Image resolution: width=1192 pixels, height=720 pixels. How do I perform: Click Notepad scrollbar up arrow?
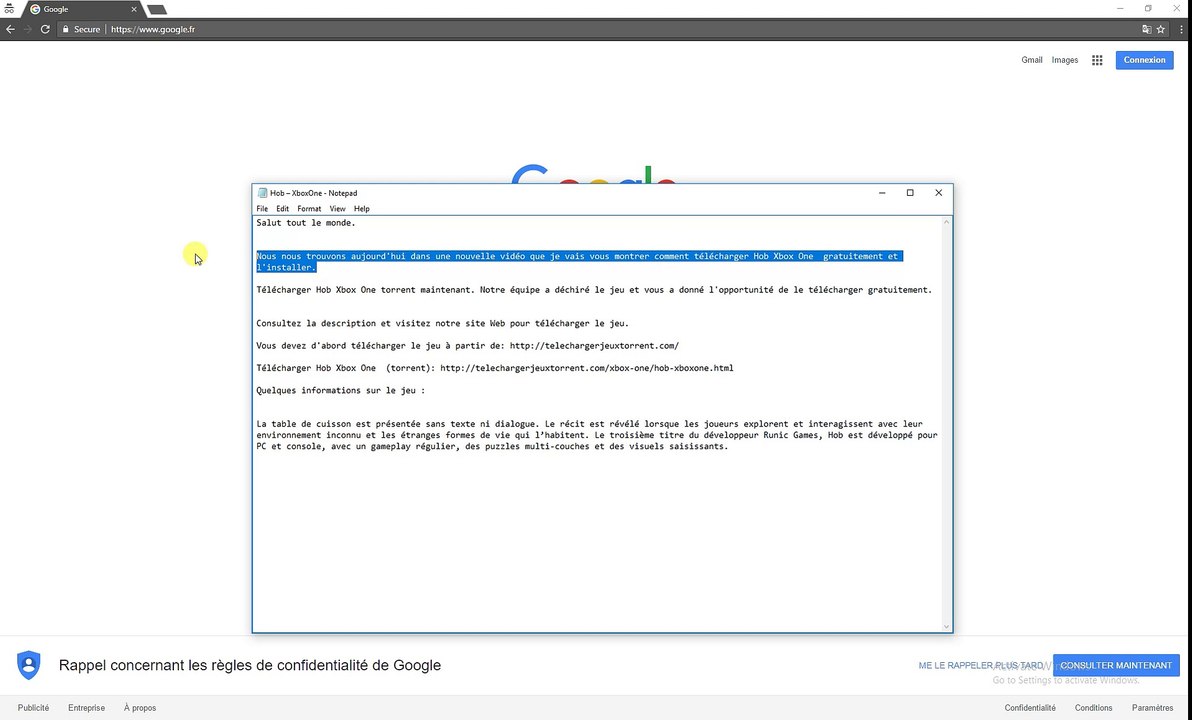(x=946, y=222)
